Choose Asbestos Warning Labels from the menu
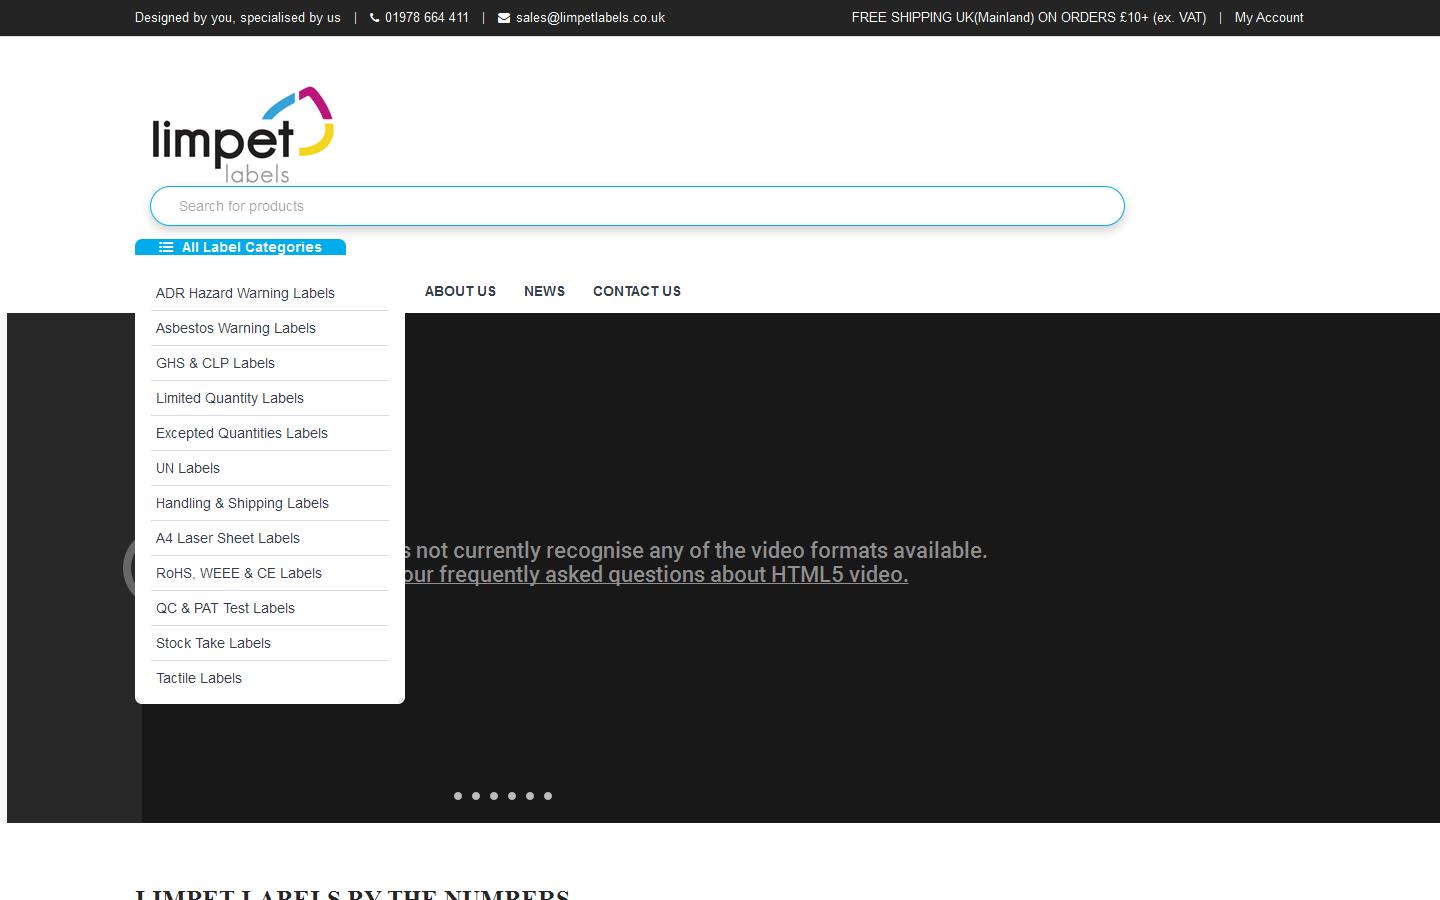The height and width of the screenshot is (900, 1440). [x=235, y=328]
